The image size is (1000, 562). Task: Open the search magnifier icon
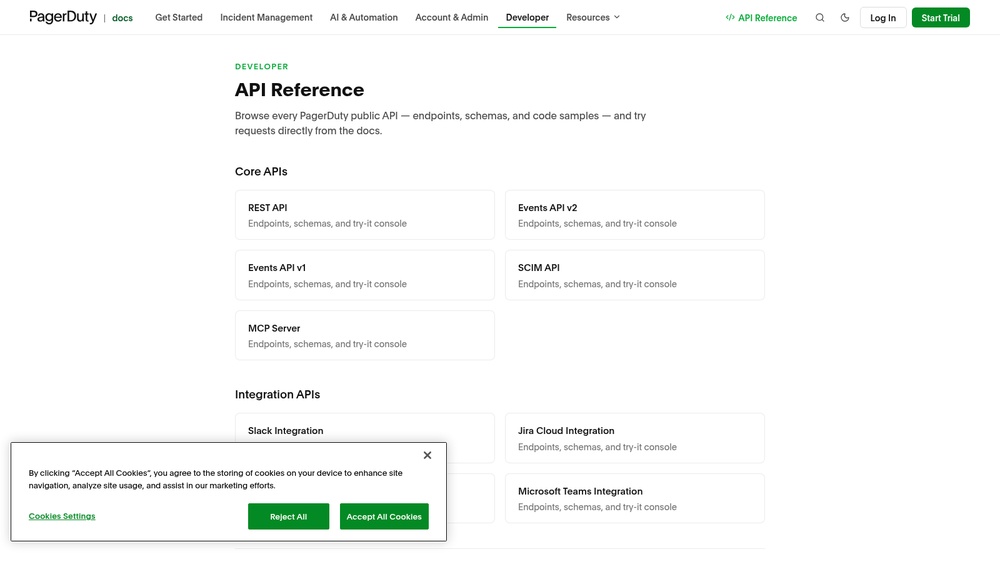(x=820, y=18)
